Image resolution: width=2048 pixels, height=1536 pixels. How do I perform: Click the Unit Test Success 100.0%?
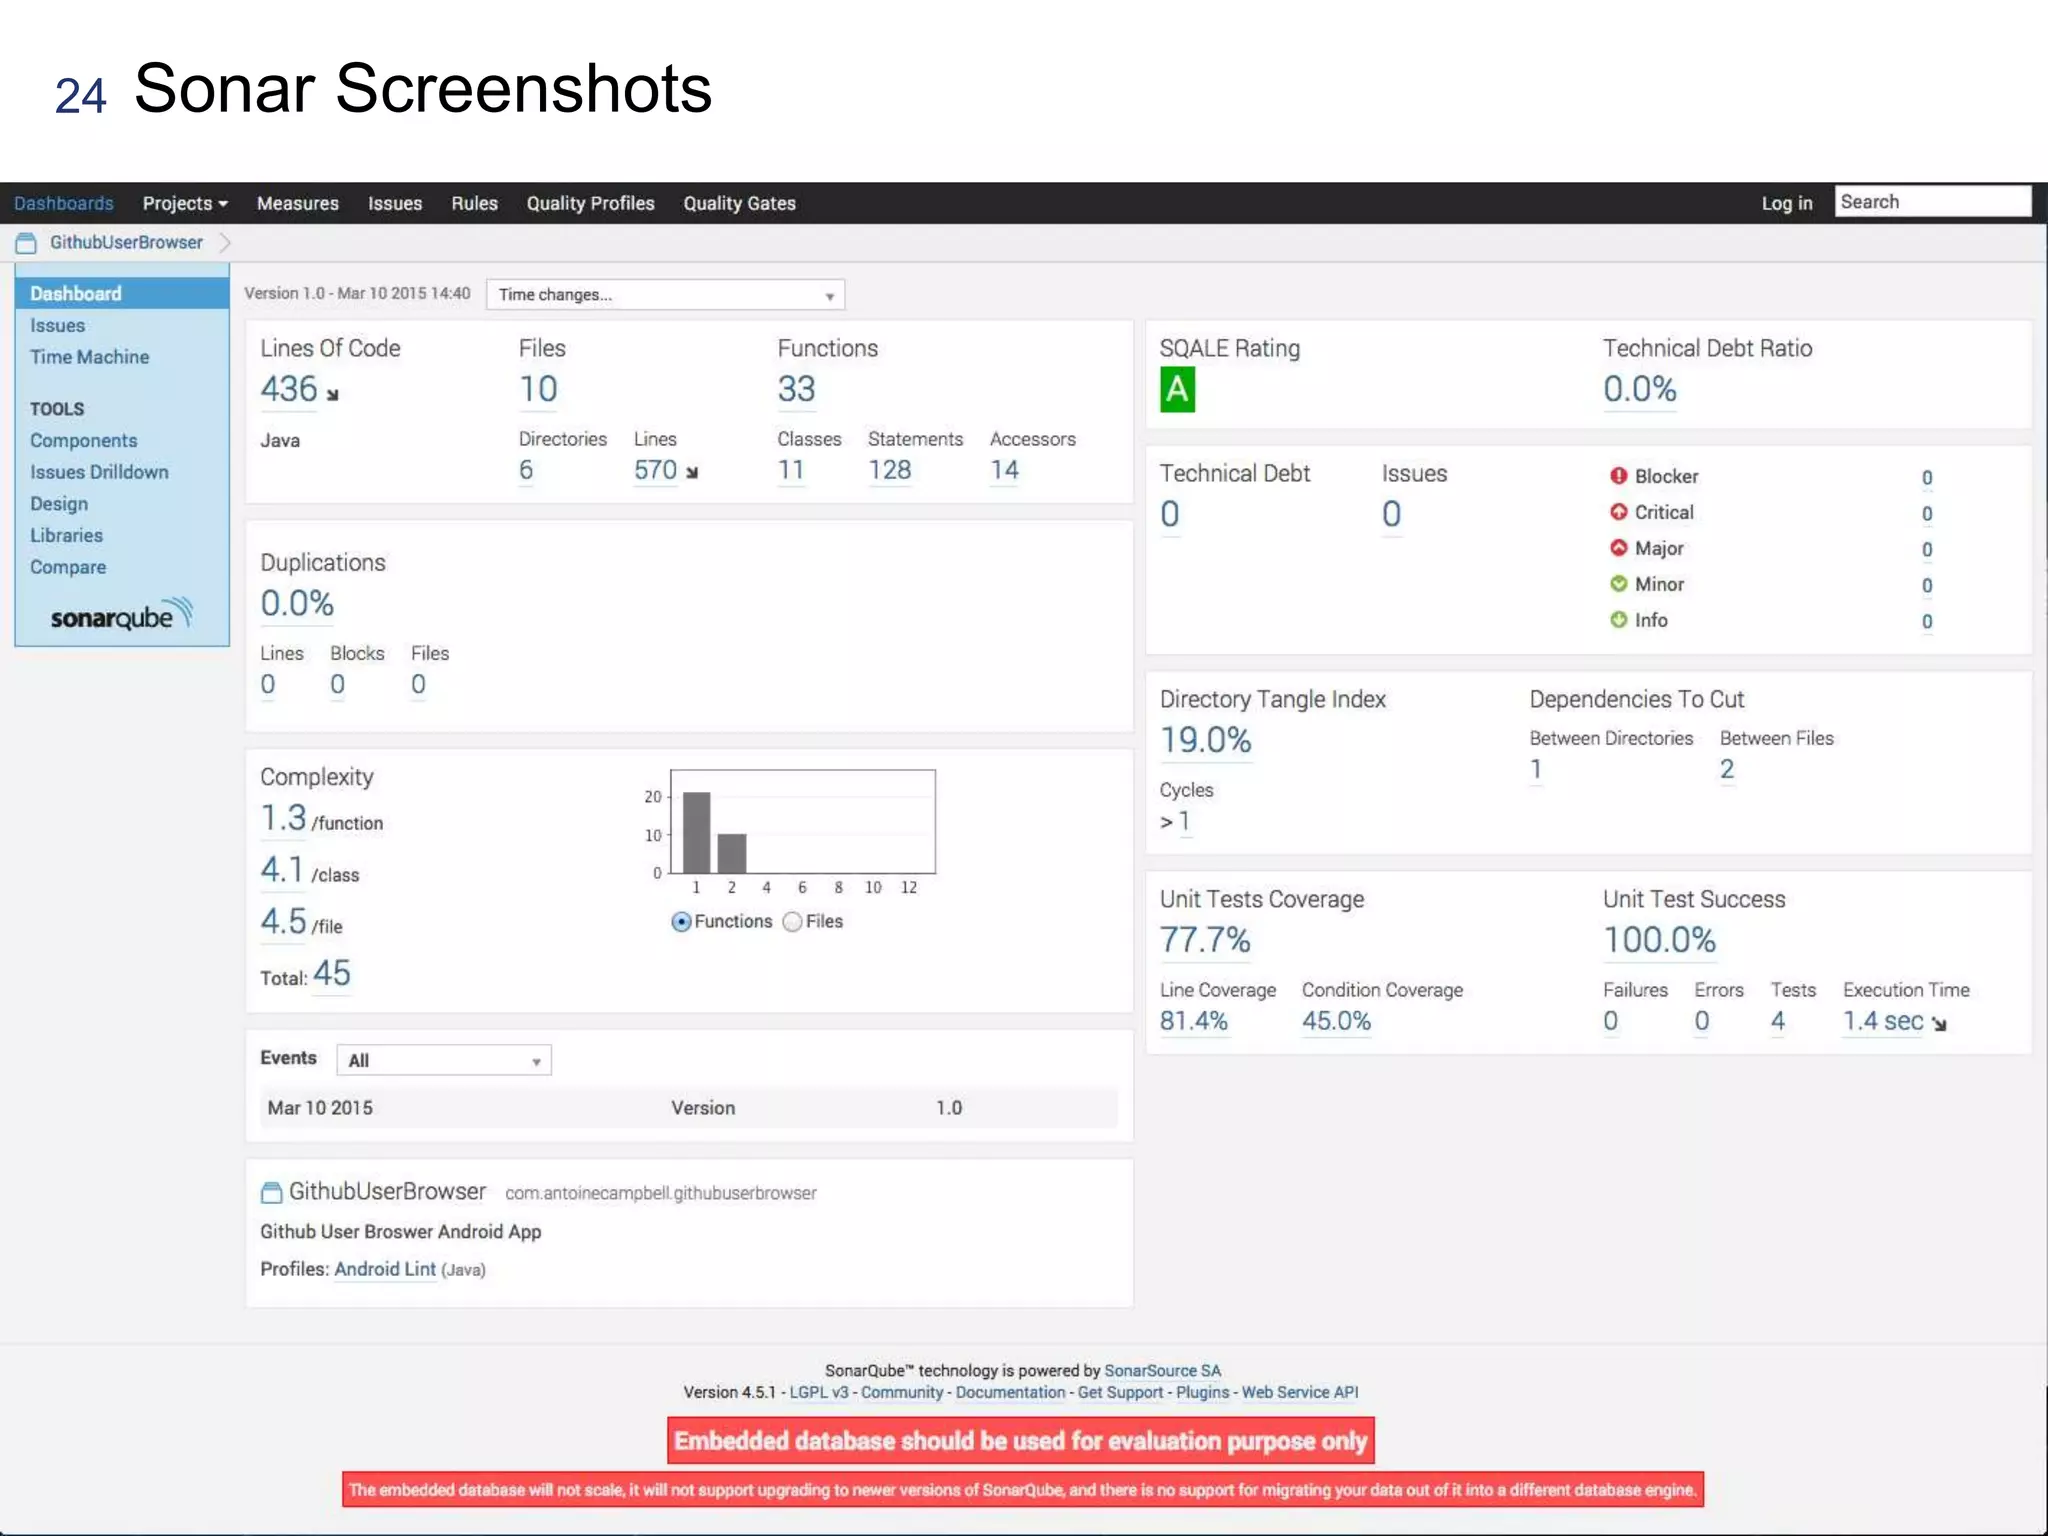[1660, 940]
